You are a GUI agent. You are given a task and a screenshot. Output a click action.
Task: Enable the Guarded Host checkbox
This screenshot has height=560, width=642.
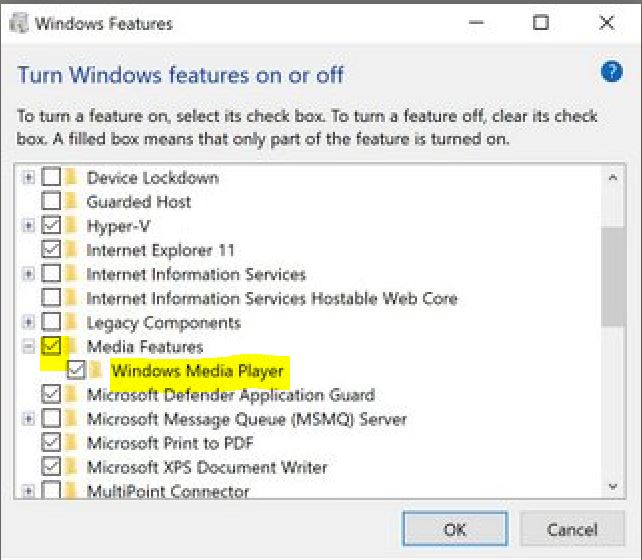(51, 201)
